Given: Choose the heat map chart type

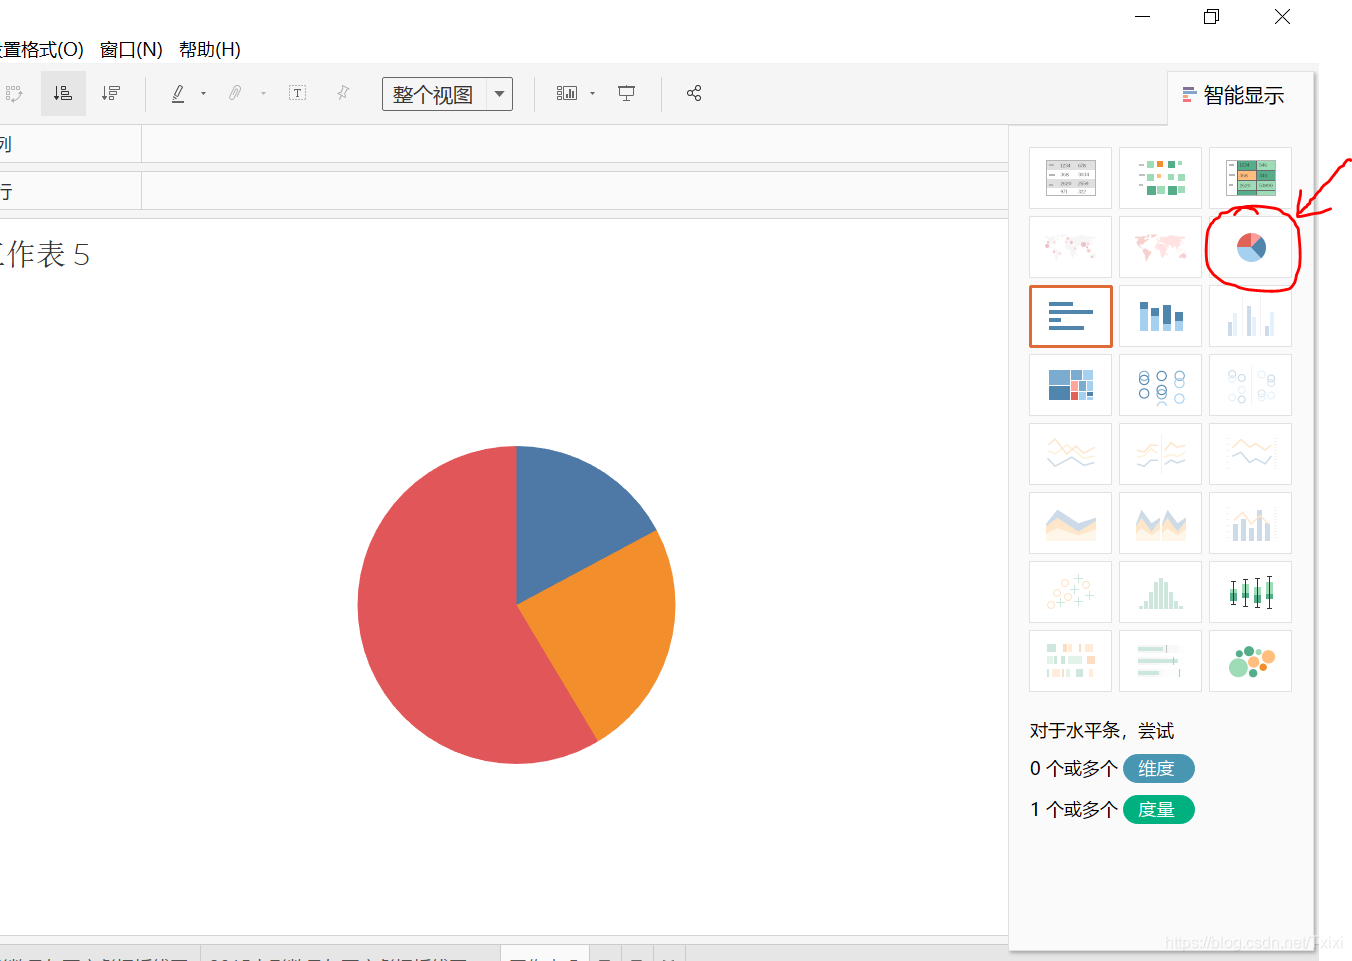Looking at the screenshot, I should pyautogui.click(x=1160, y=178).
